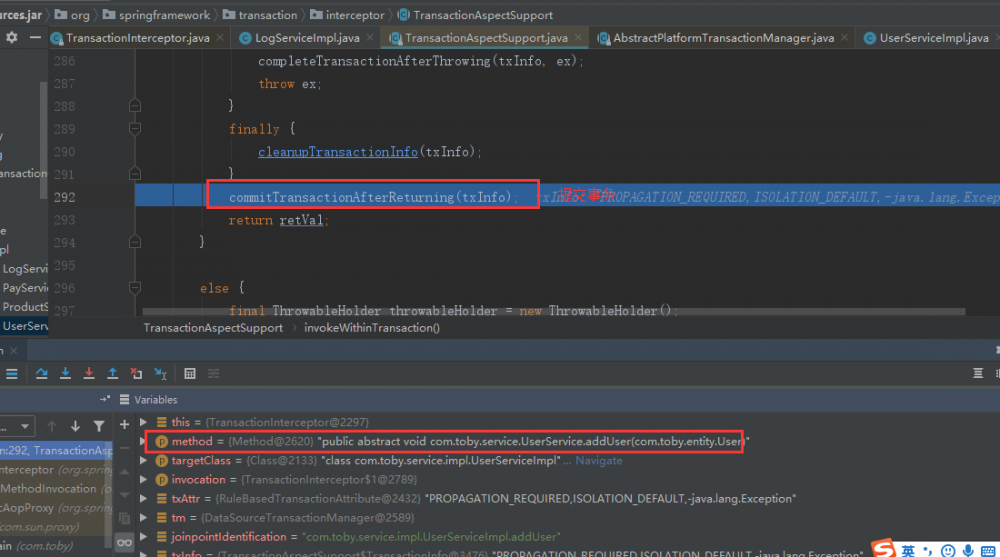The image size is (1000, 557).
Task: Collapse the code fold marker at line 294
Action: [135, 241]
